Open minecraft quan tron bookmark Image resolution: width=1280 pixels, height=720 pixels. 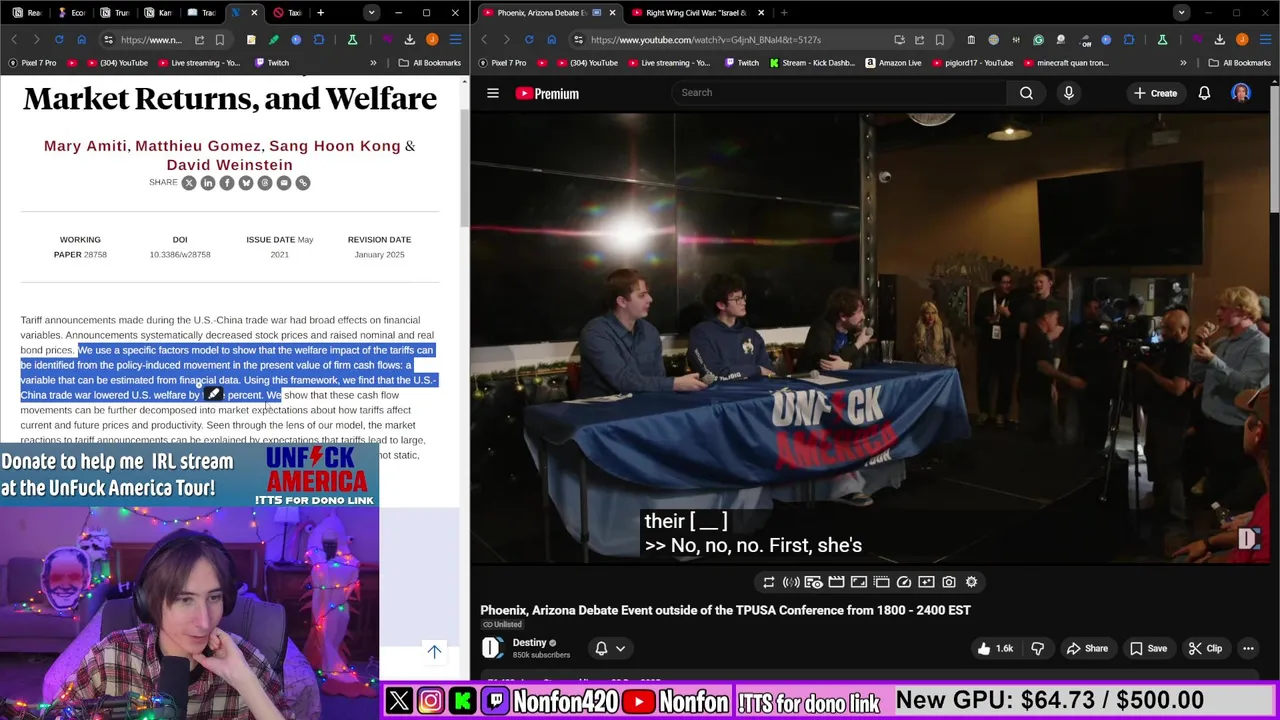click(1065, 63)
